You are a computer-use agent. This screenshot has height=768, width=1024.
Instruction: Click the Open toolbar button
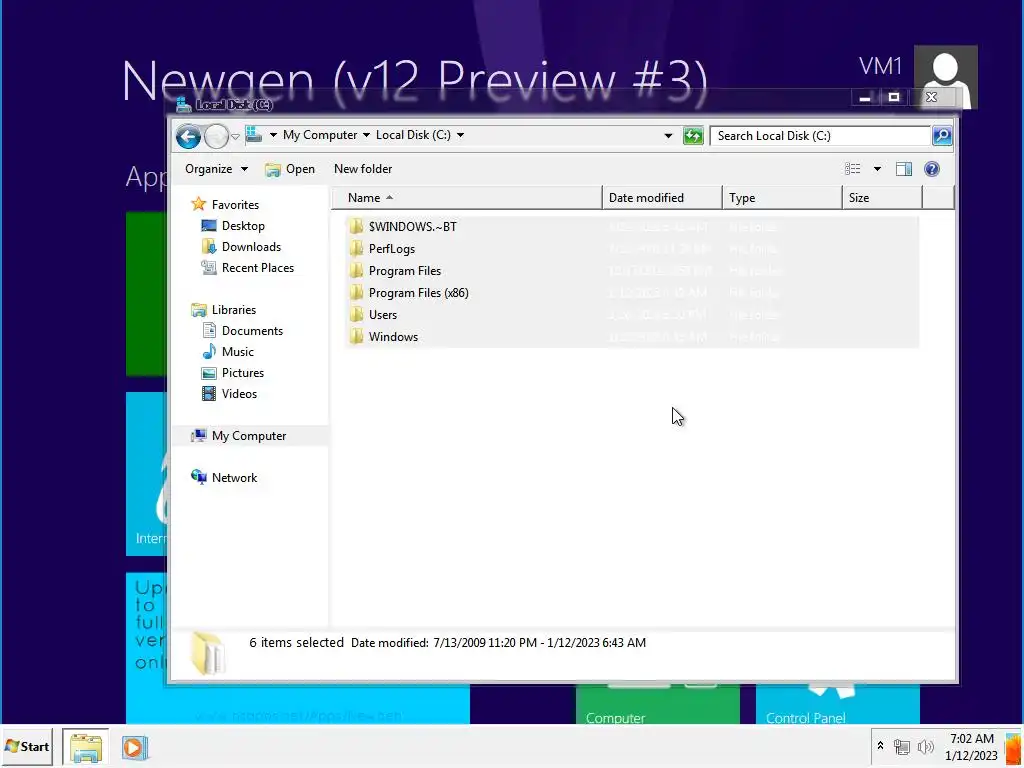point(290,169)
